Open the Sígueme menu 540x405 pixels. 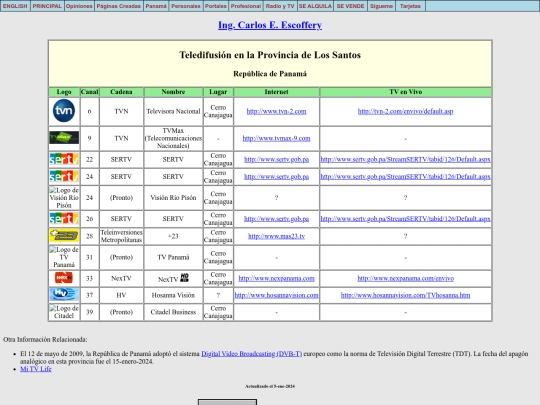tap(381, 6)
